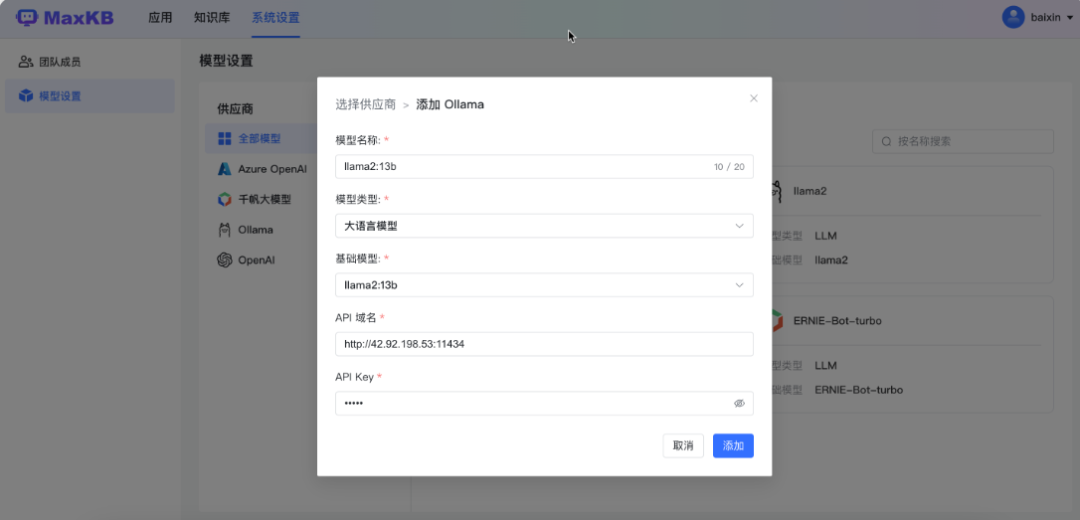Click the Ollama llama icon

click(225, 229)
